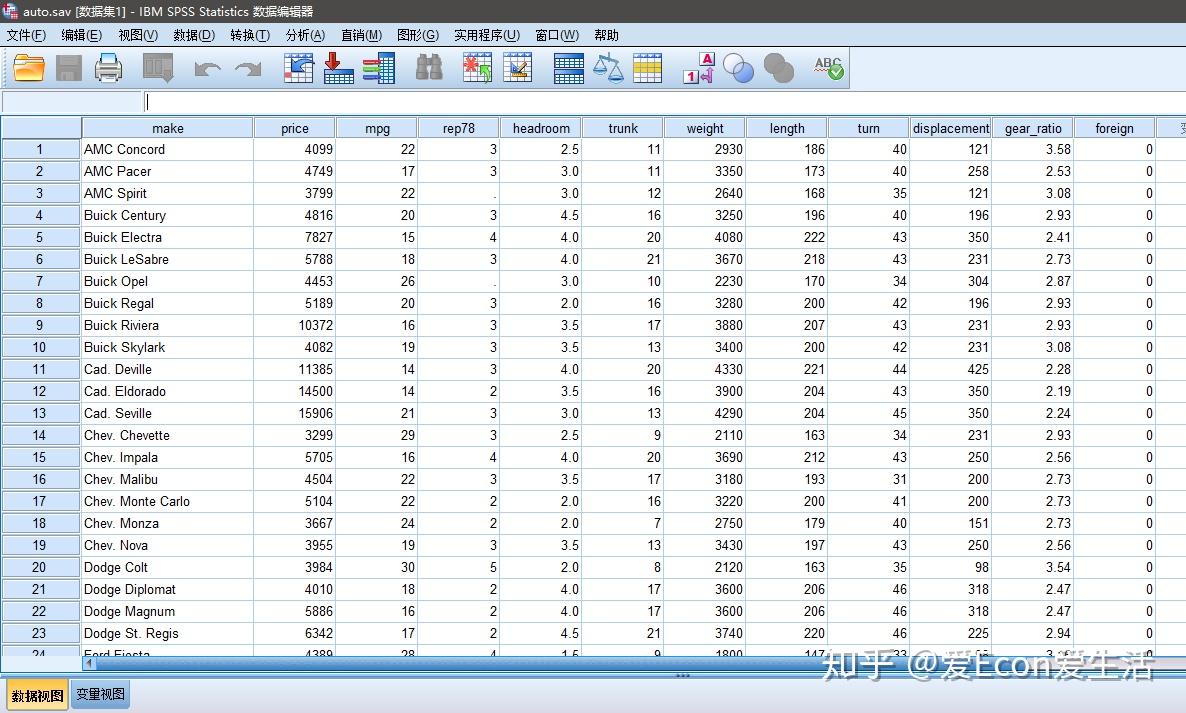
Task: Toggle value labels display
Action: [697, 68]
